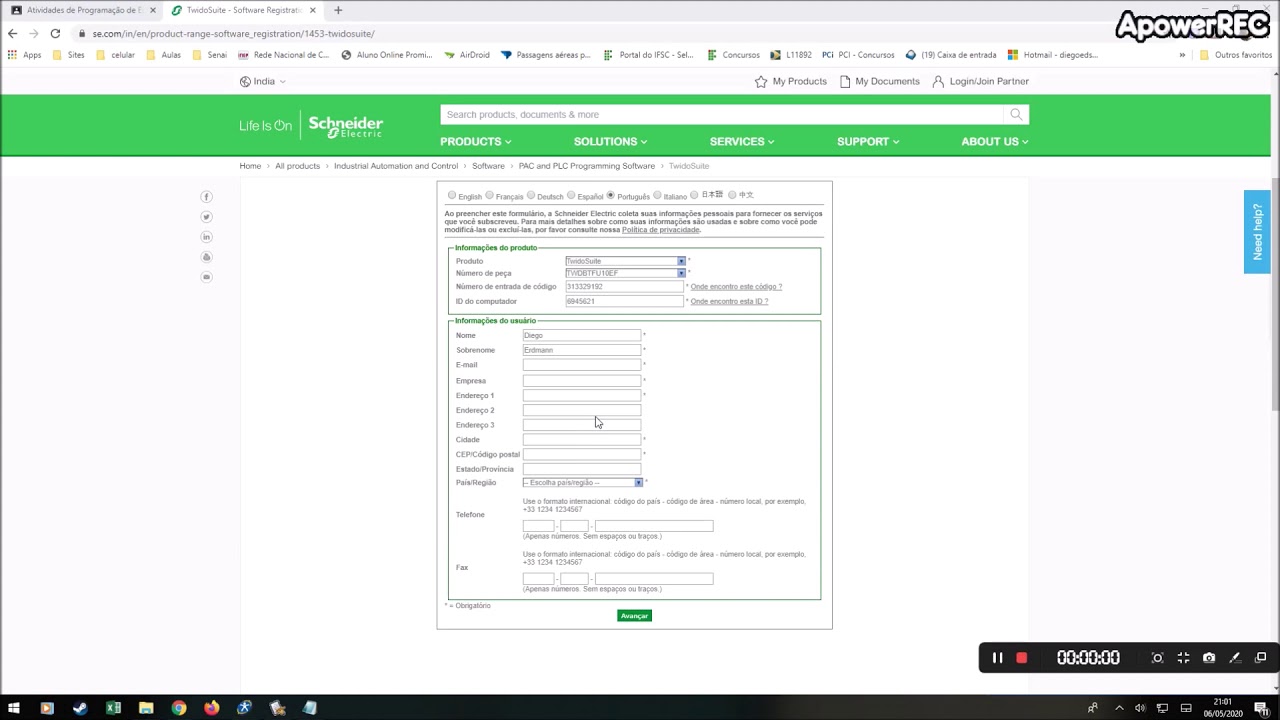The height and width of the screenshot is (720, 1280).
Task: Open the Windows Start menu
Action: click(x=14, y=708)
